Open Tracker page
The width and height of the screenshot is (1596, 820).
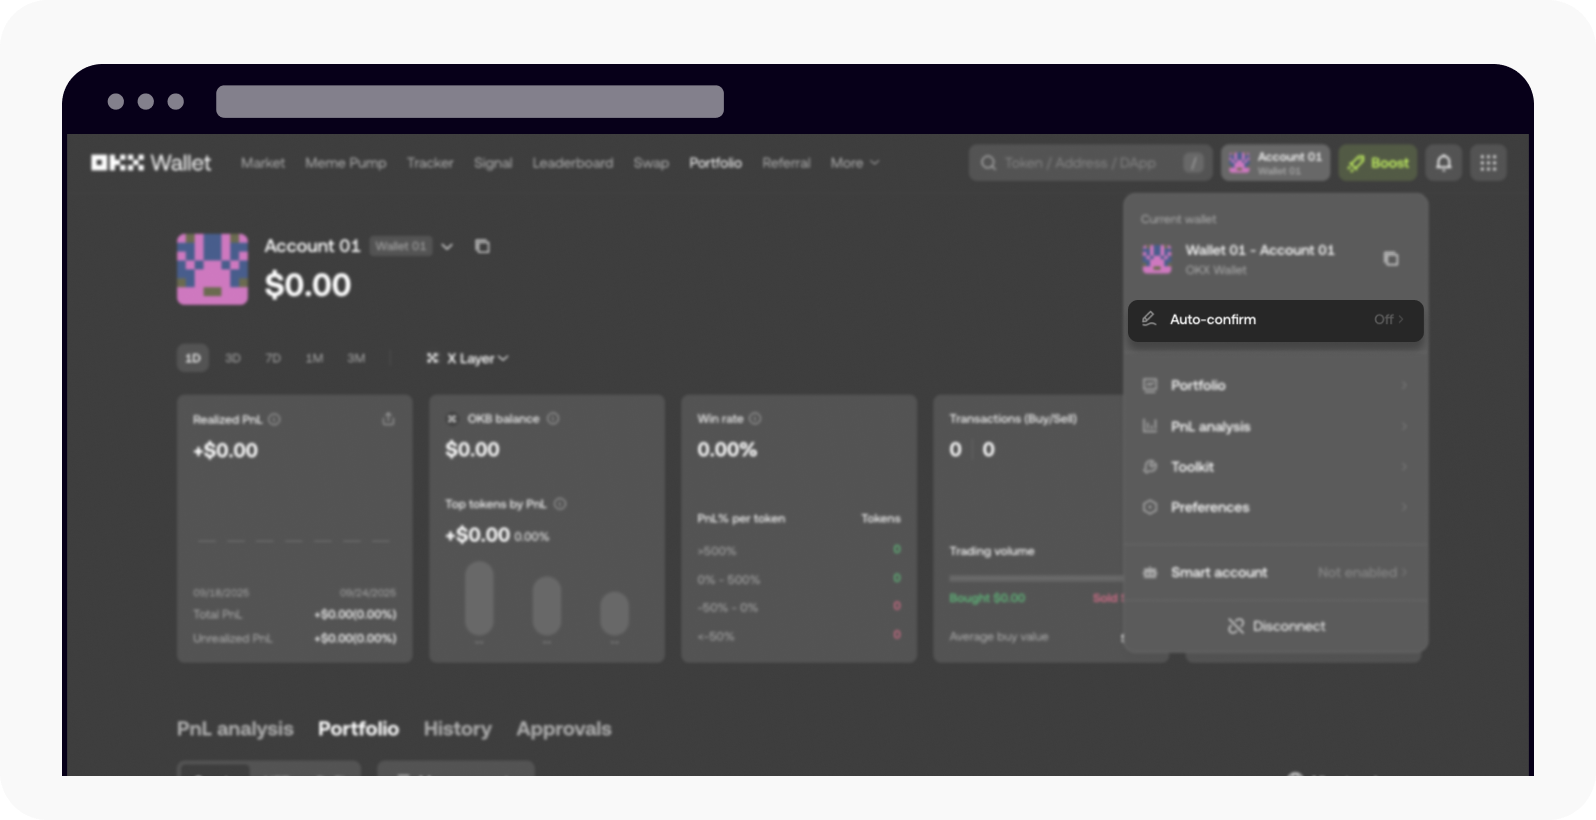coord(430,163)
